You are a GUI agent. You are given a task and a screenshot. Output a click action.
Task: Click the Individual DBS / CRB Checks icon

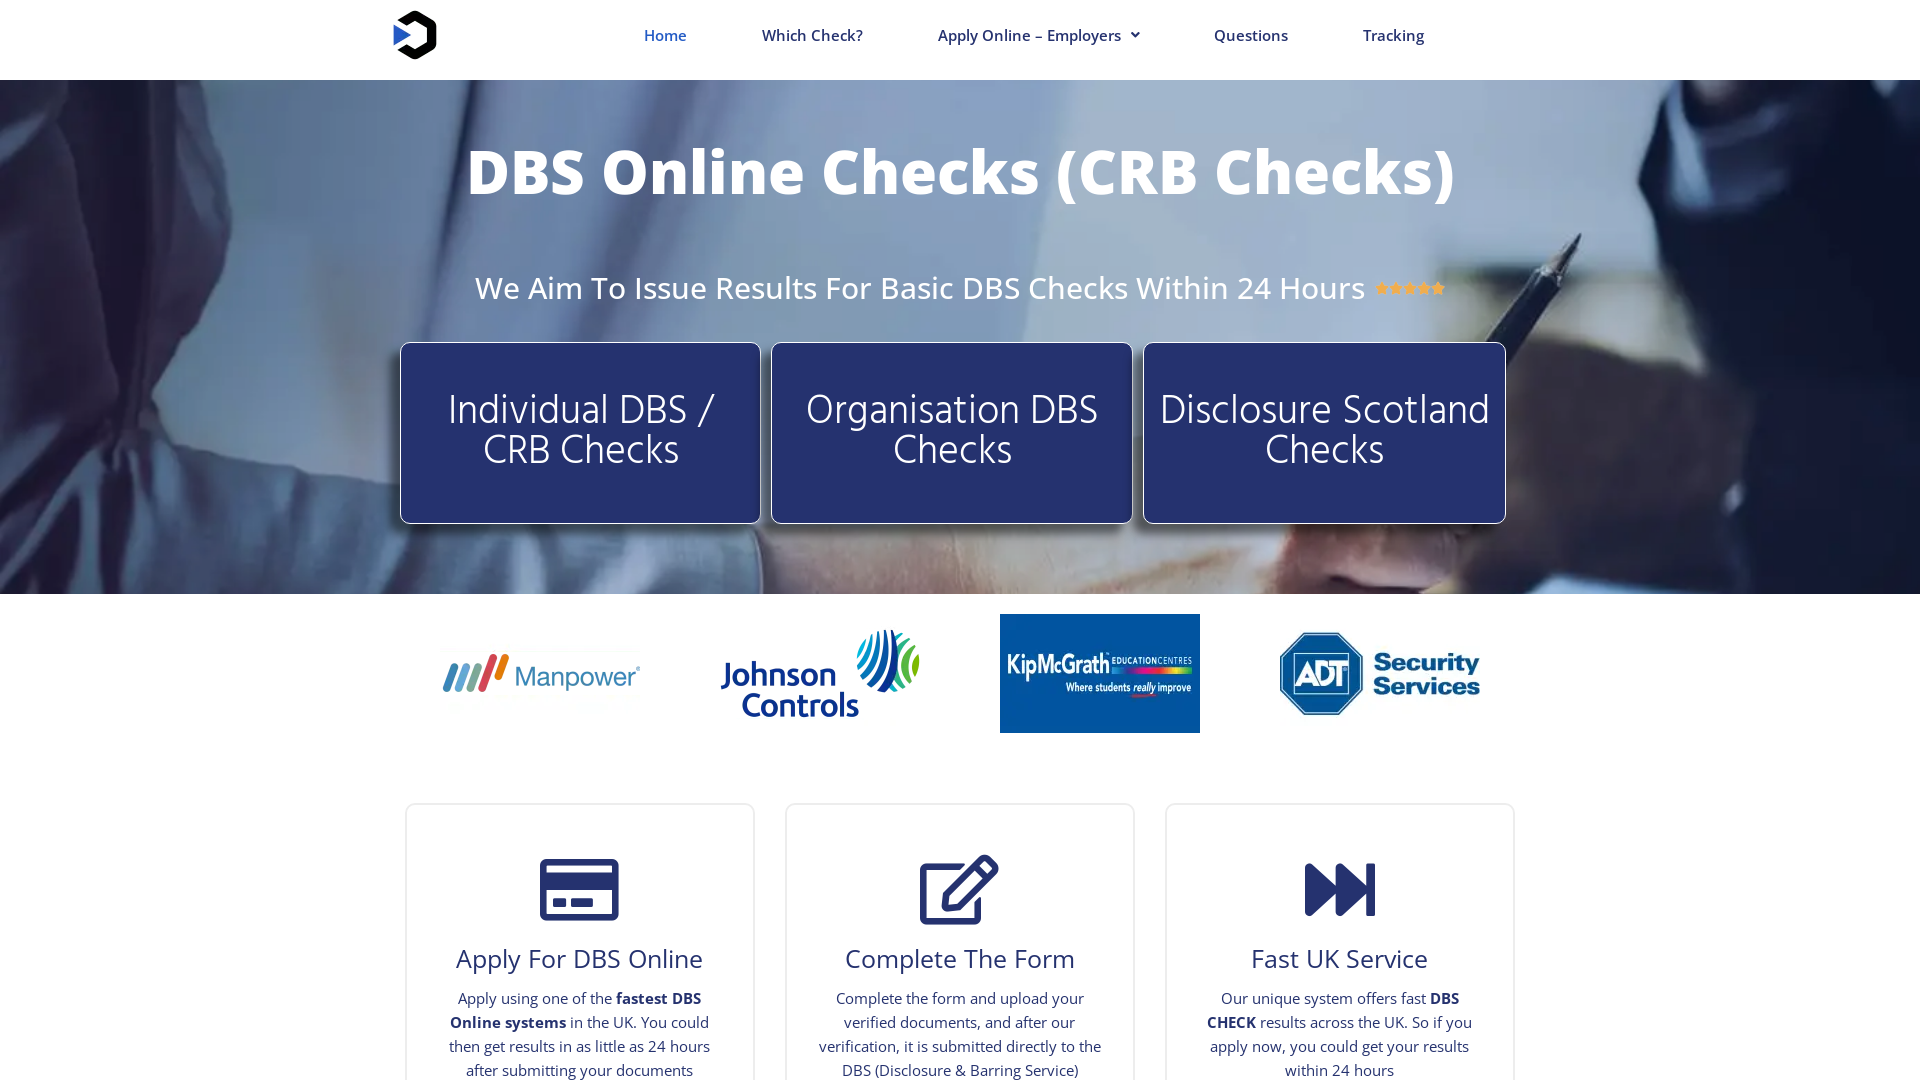(580, 433)
